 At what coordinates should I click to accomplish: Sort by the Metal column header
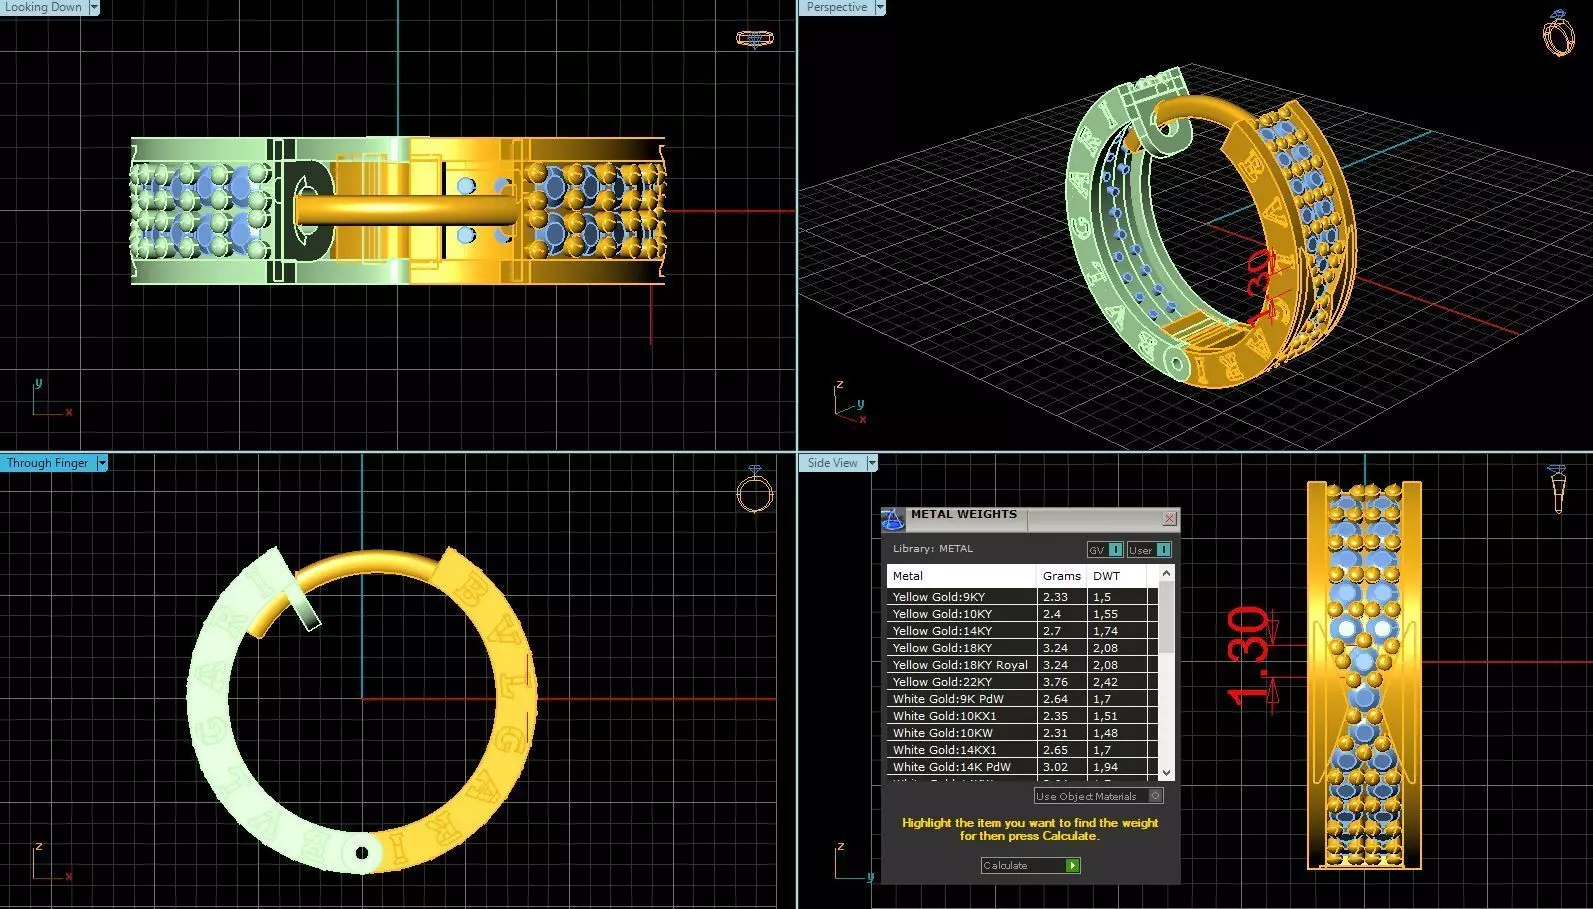point(961,576)
